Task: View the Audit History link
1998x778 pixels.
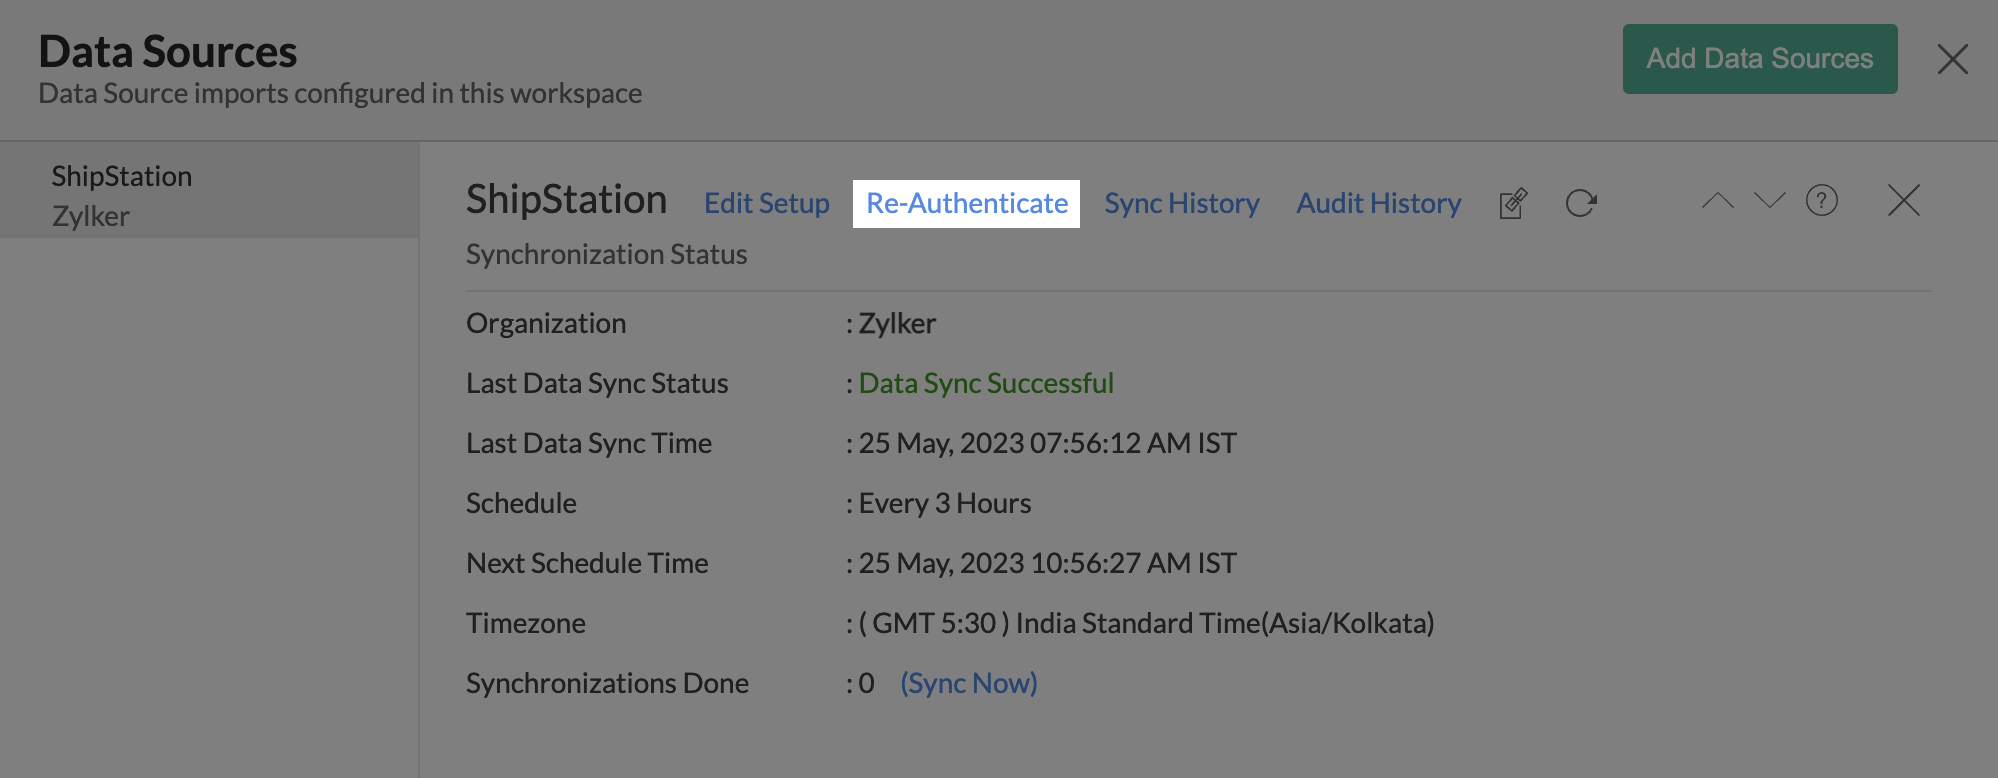Action: point(1379,203)
